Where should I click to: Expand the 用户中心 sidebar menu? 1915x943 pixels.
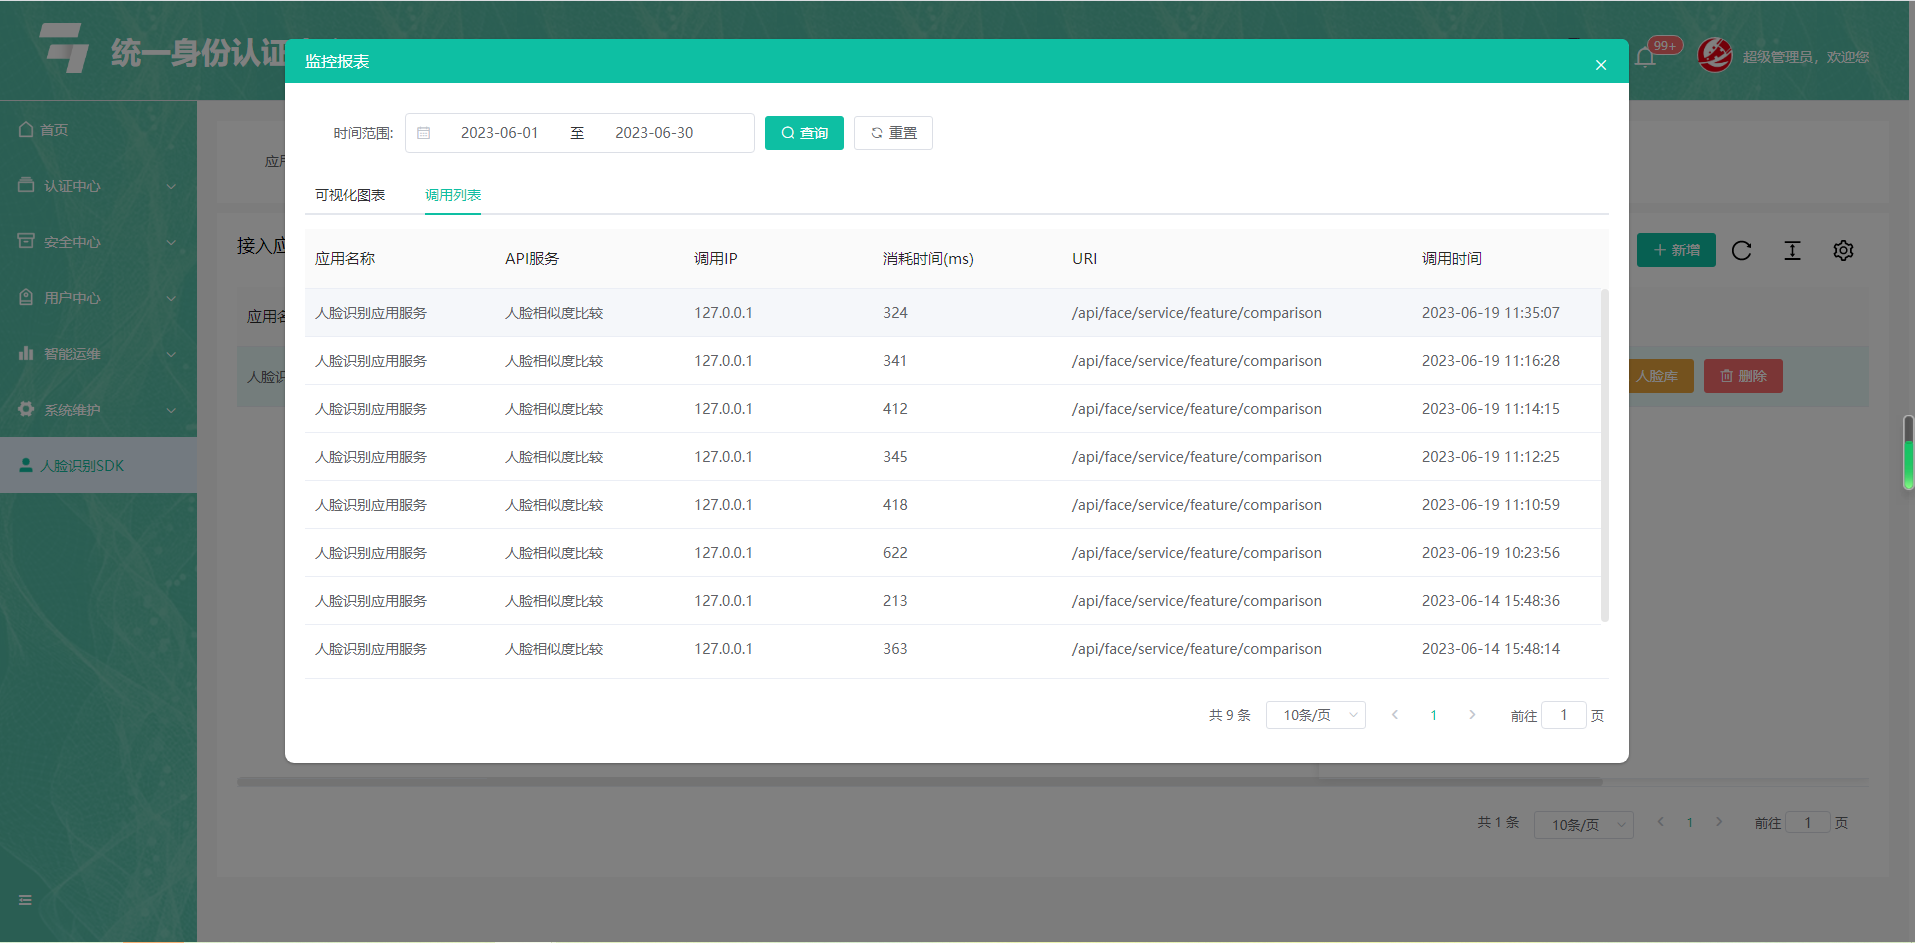click(98, 298)
